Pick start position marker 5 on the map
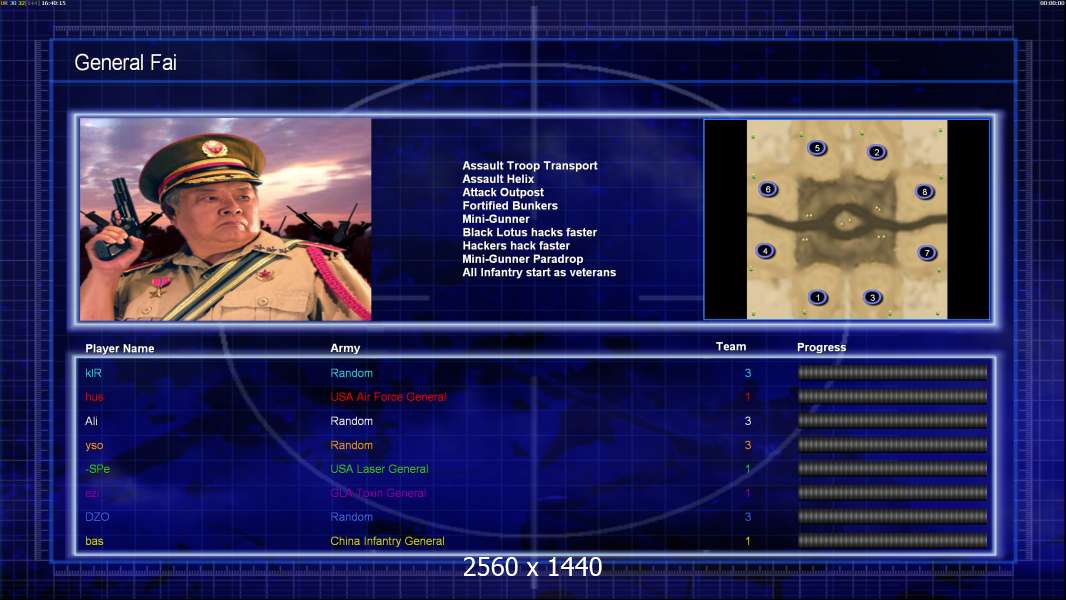Screen dimensions: 1066x600 click(x=817, y=147)
